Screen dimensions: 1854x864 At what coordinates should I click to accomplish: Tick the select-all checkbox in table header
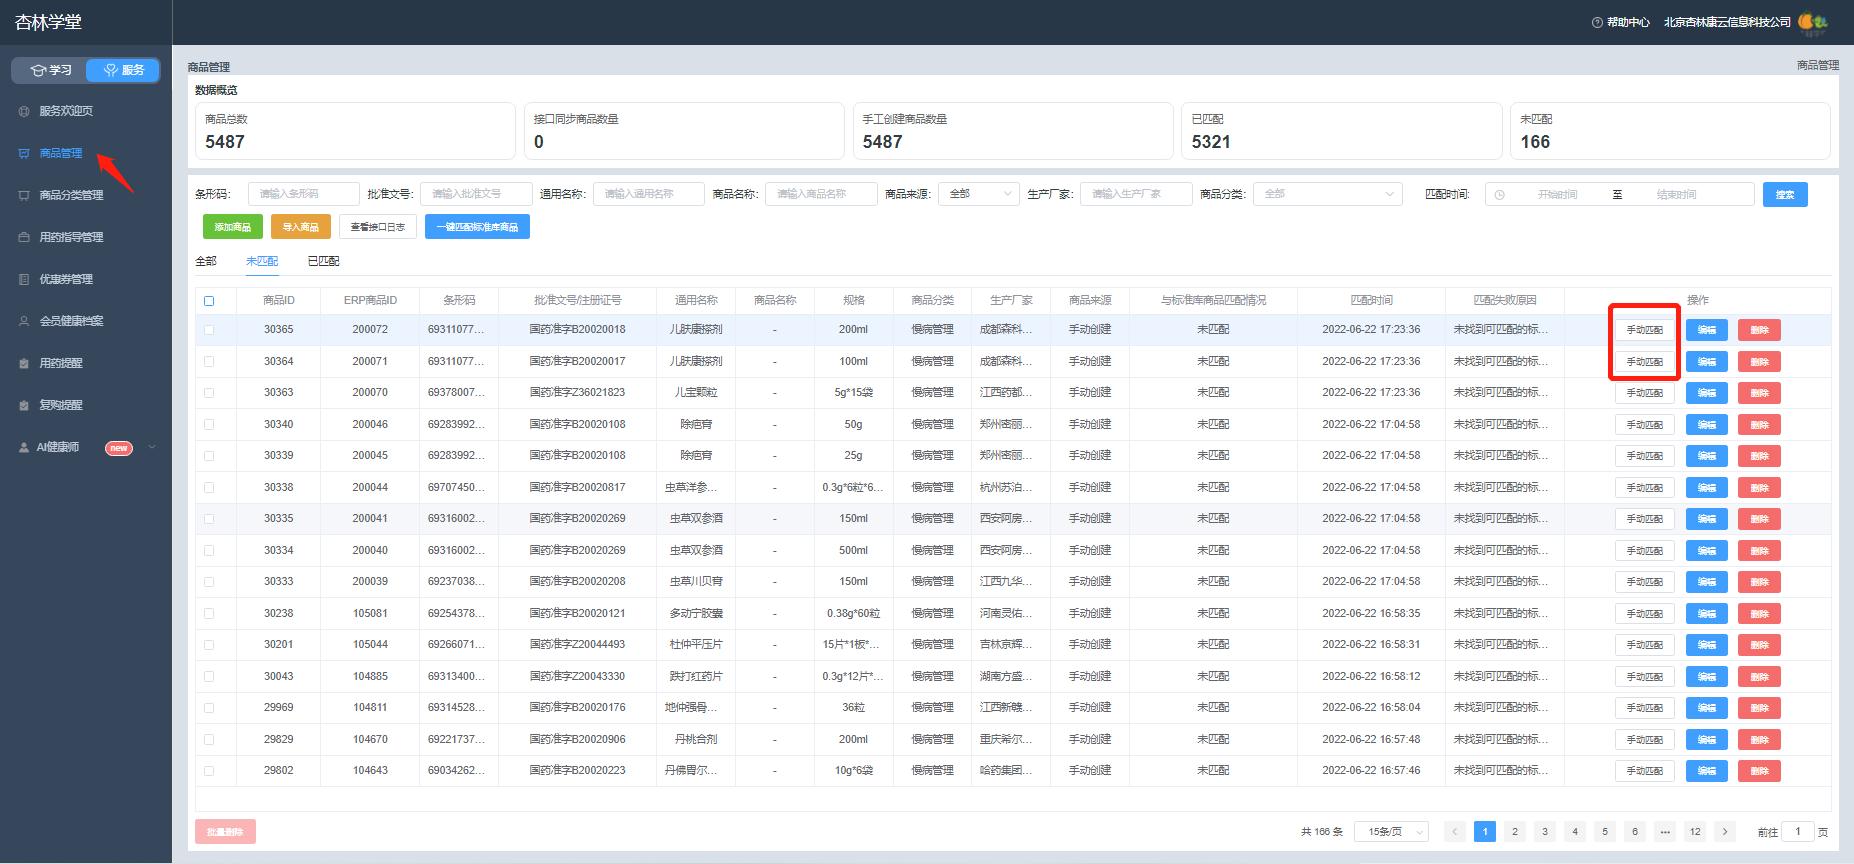(209, 301)
